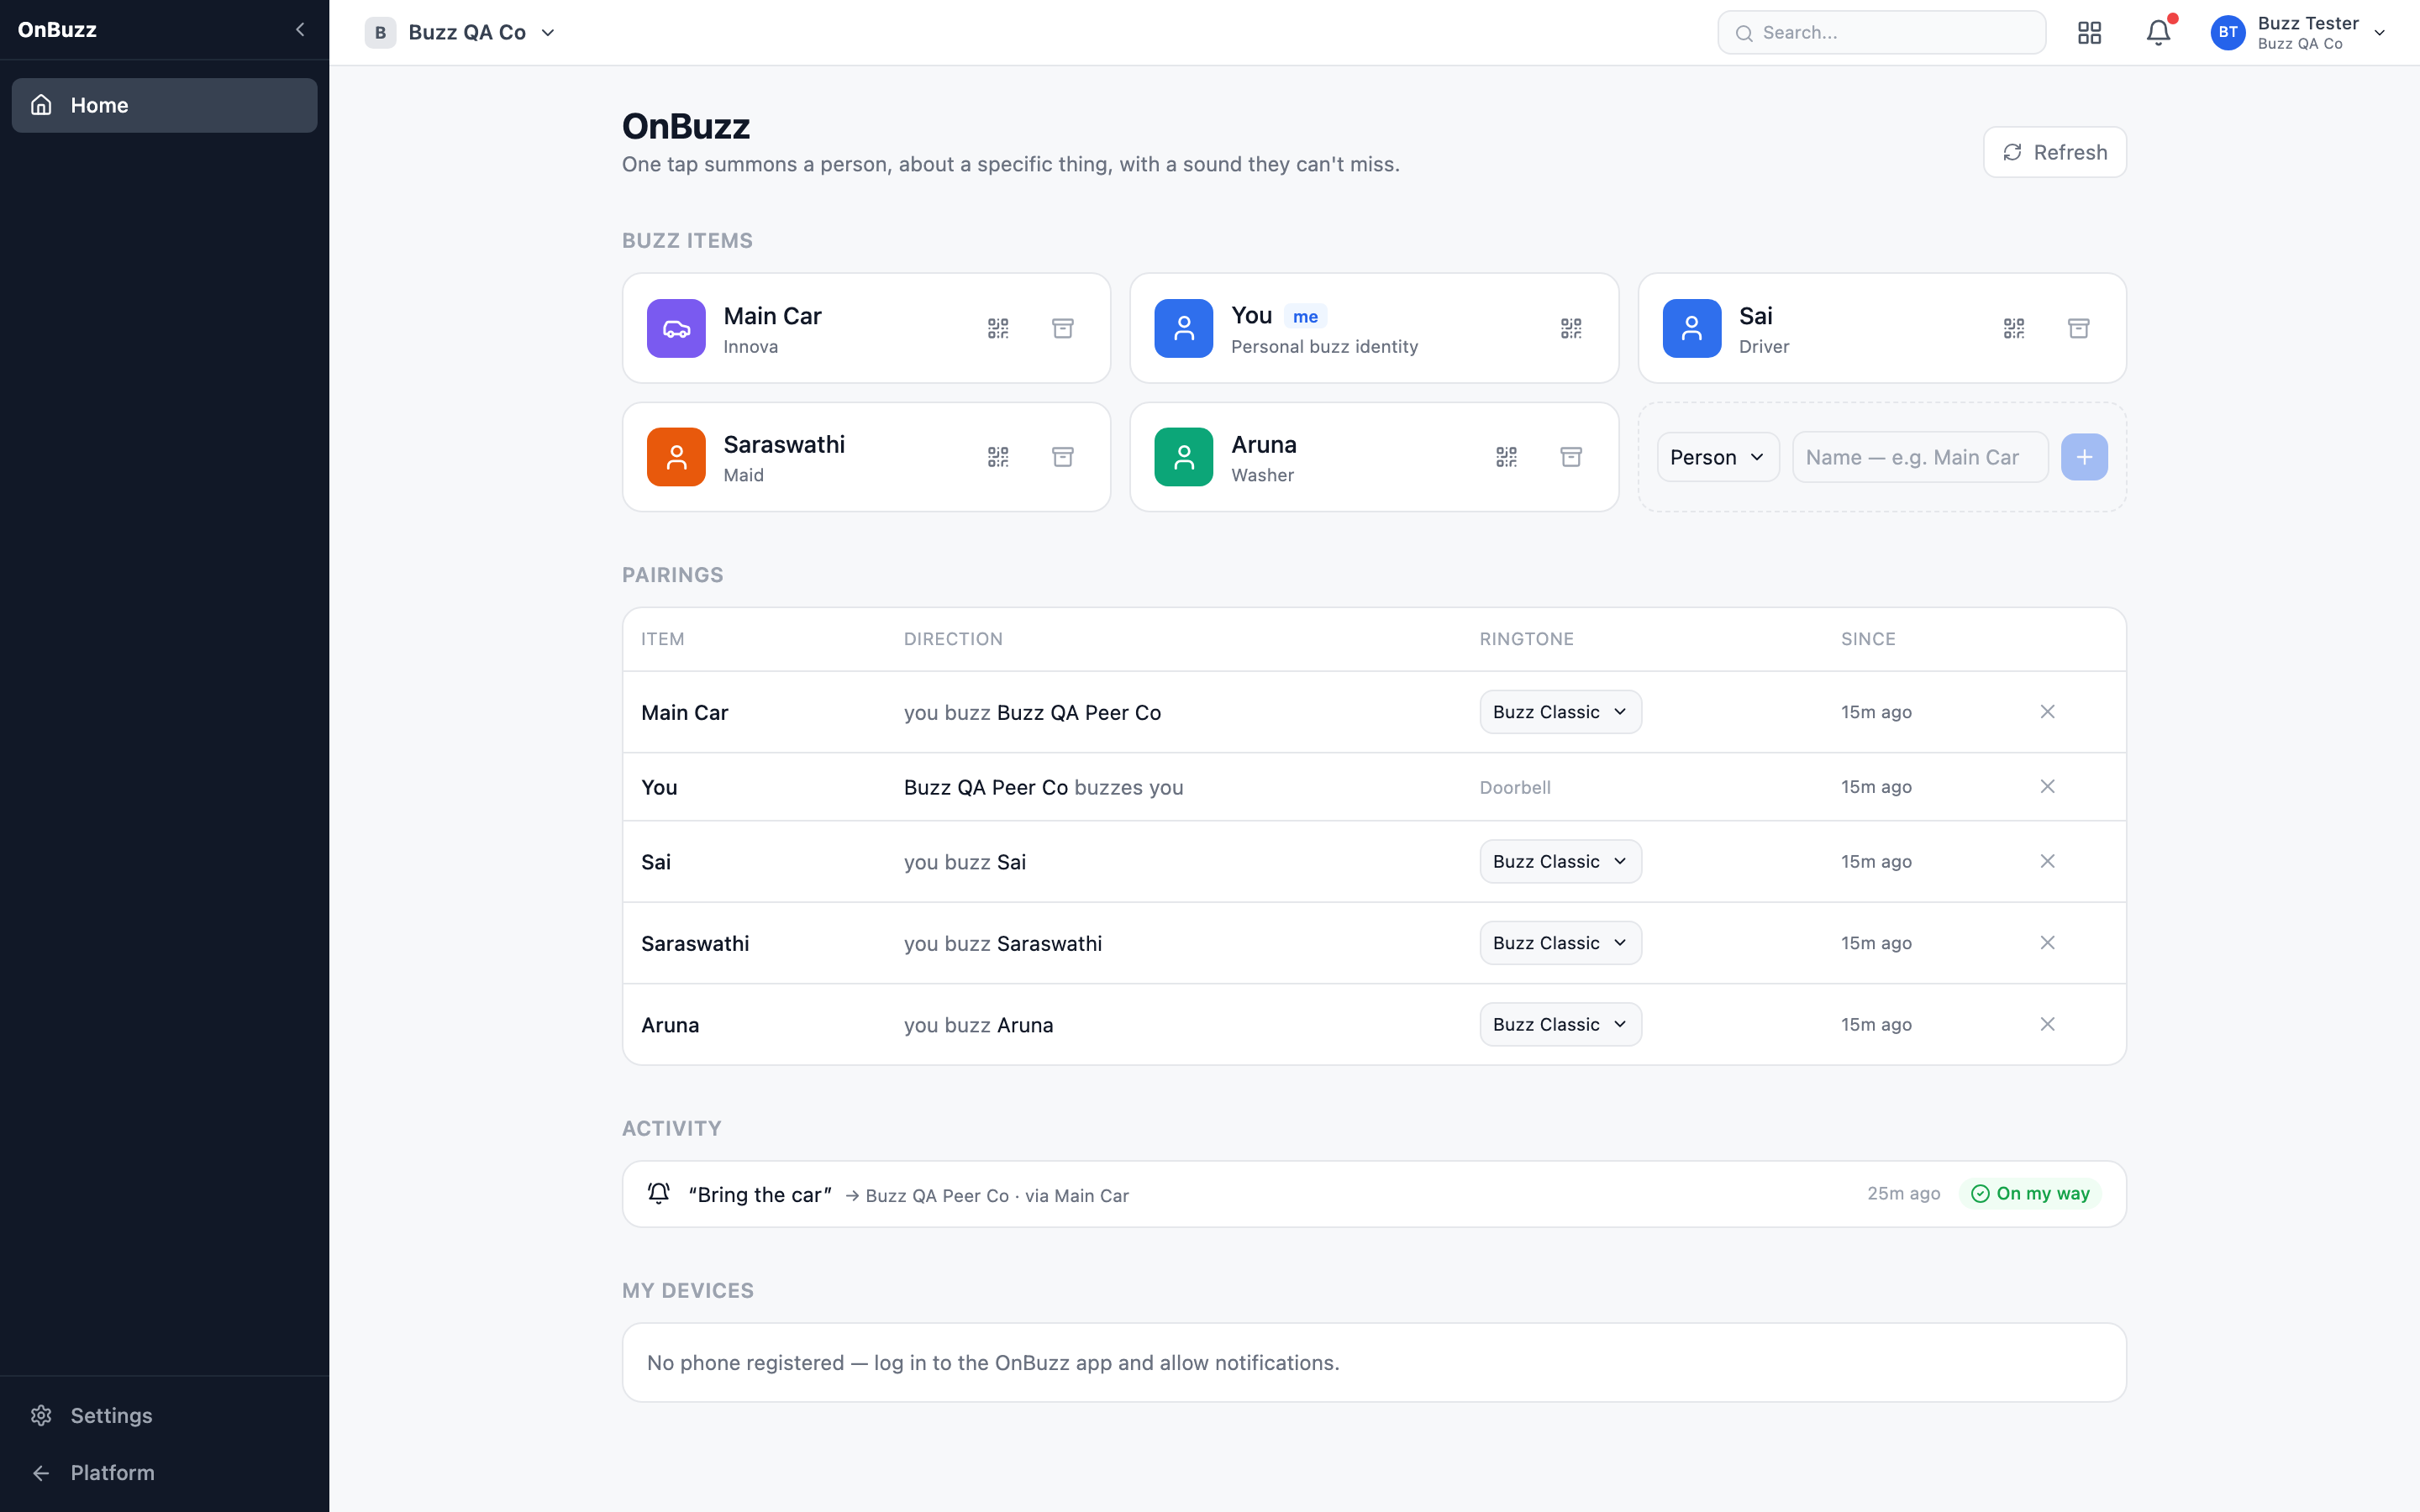Click the blue You person icon
The image size is (2420, 1512).
(1184, 328)
